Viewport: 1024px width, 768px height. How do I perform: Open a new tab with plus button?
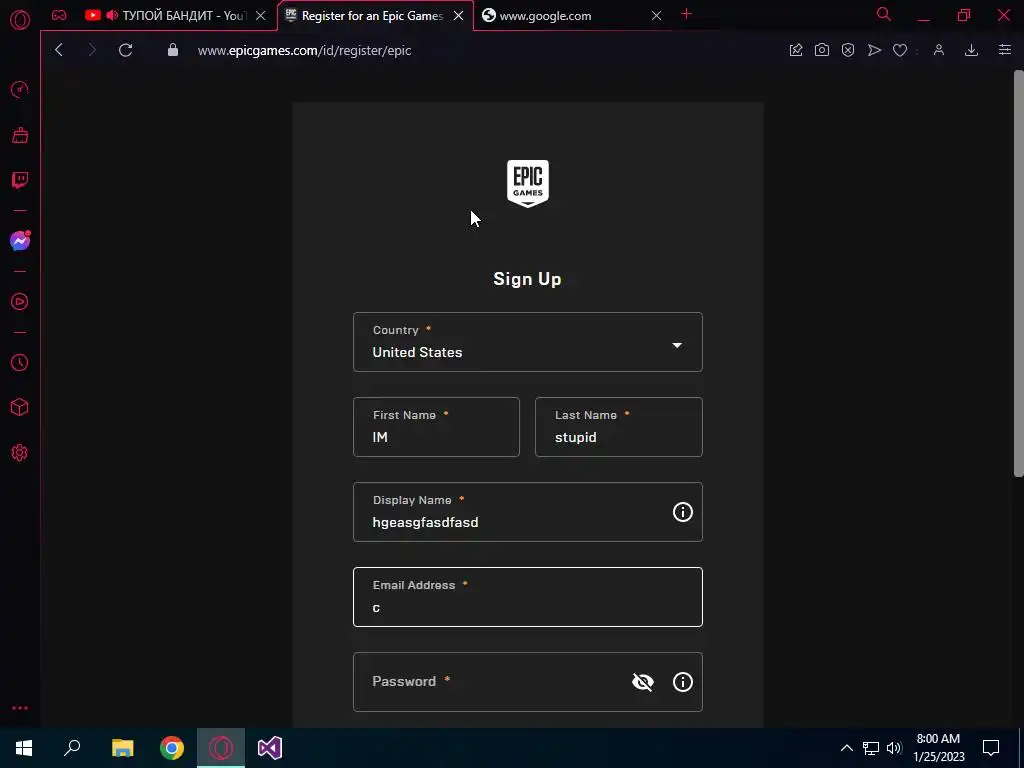686,14
